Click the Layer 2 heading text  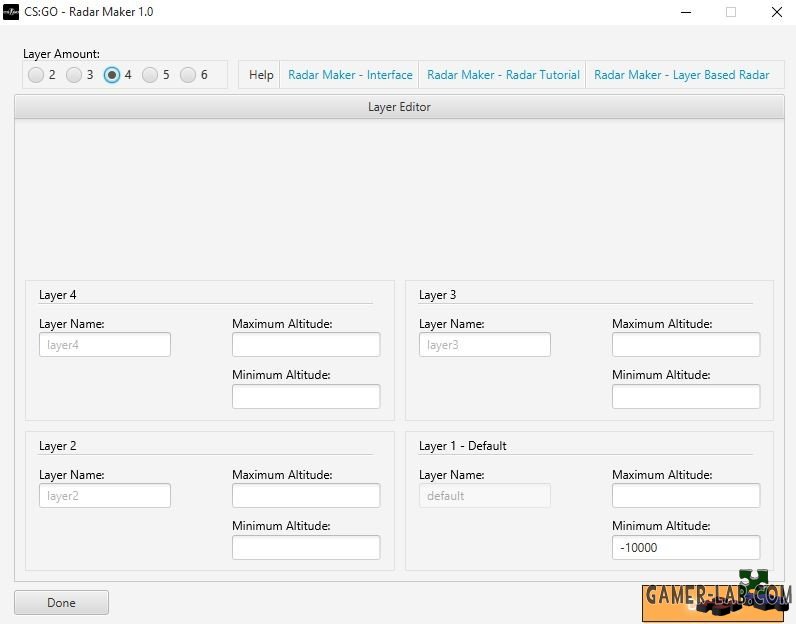pyautogui.click(x=57, y=445)
